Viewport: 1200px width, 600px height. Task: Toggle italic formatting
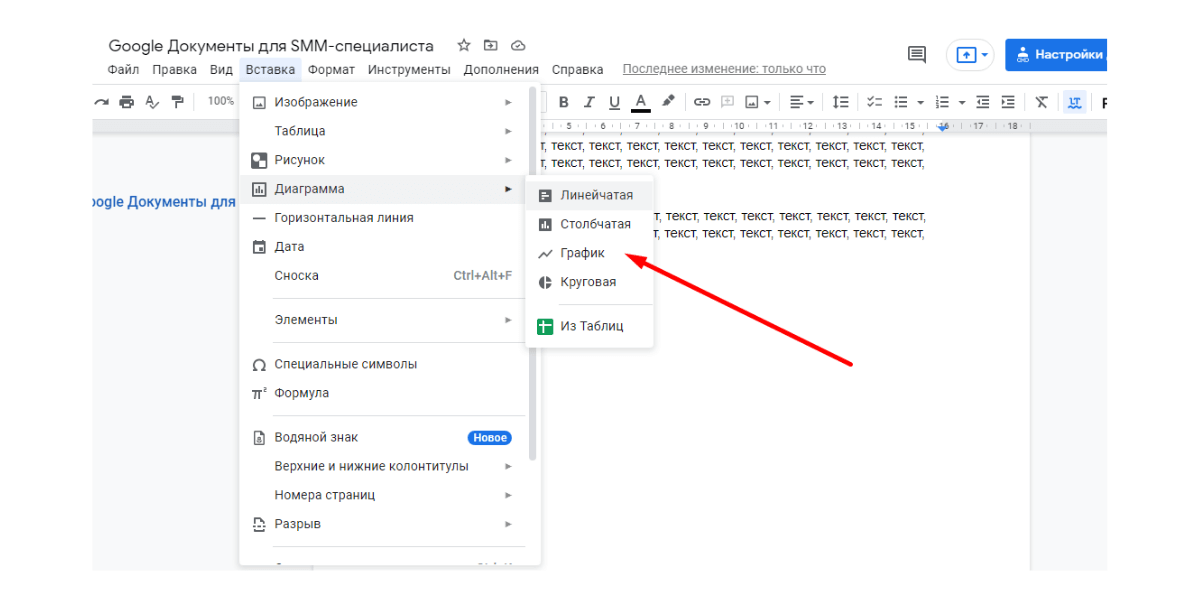click(589, 102)
